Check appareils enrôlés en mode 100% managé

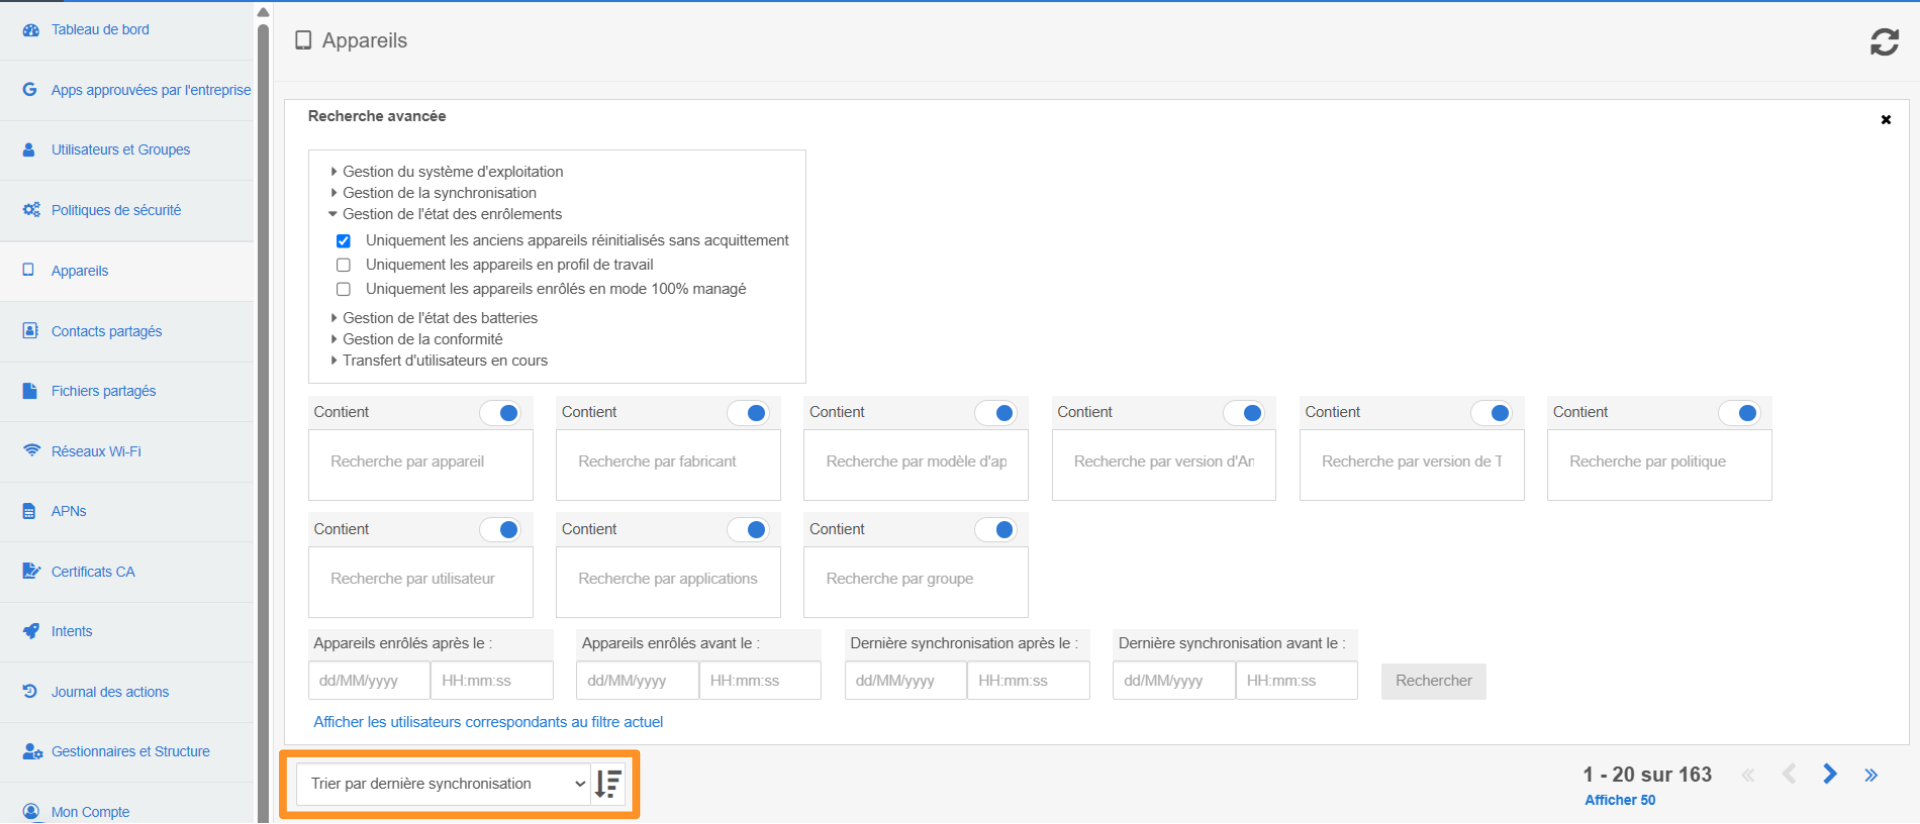(x=344, y=289)
